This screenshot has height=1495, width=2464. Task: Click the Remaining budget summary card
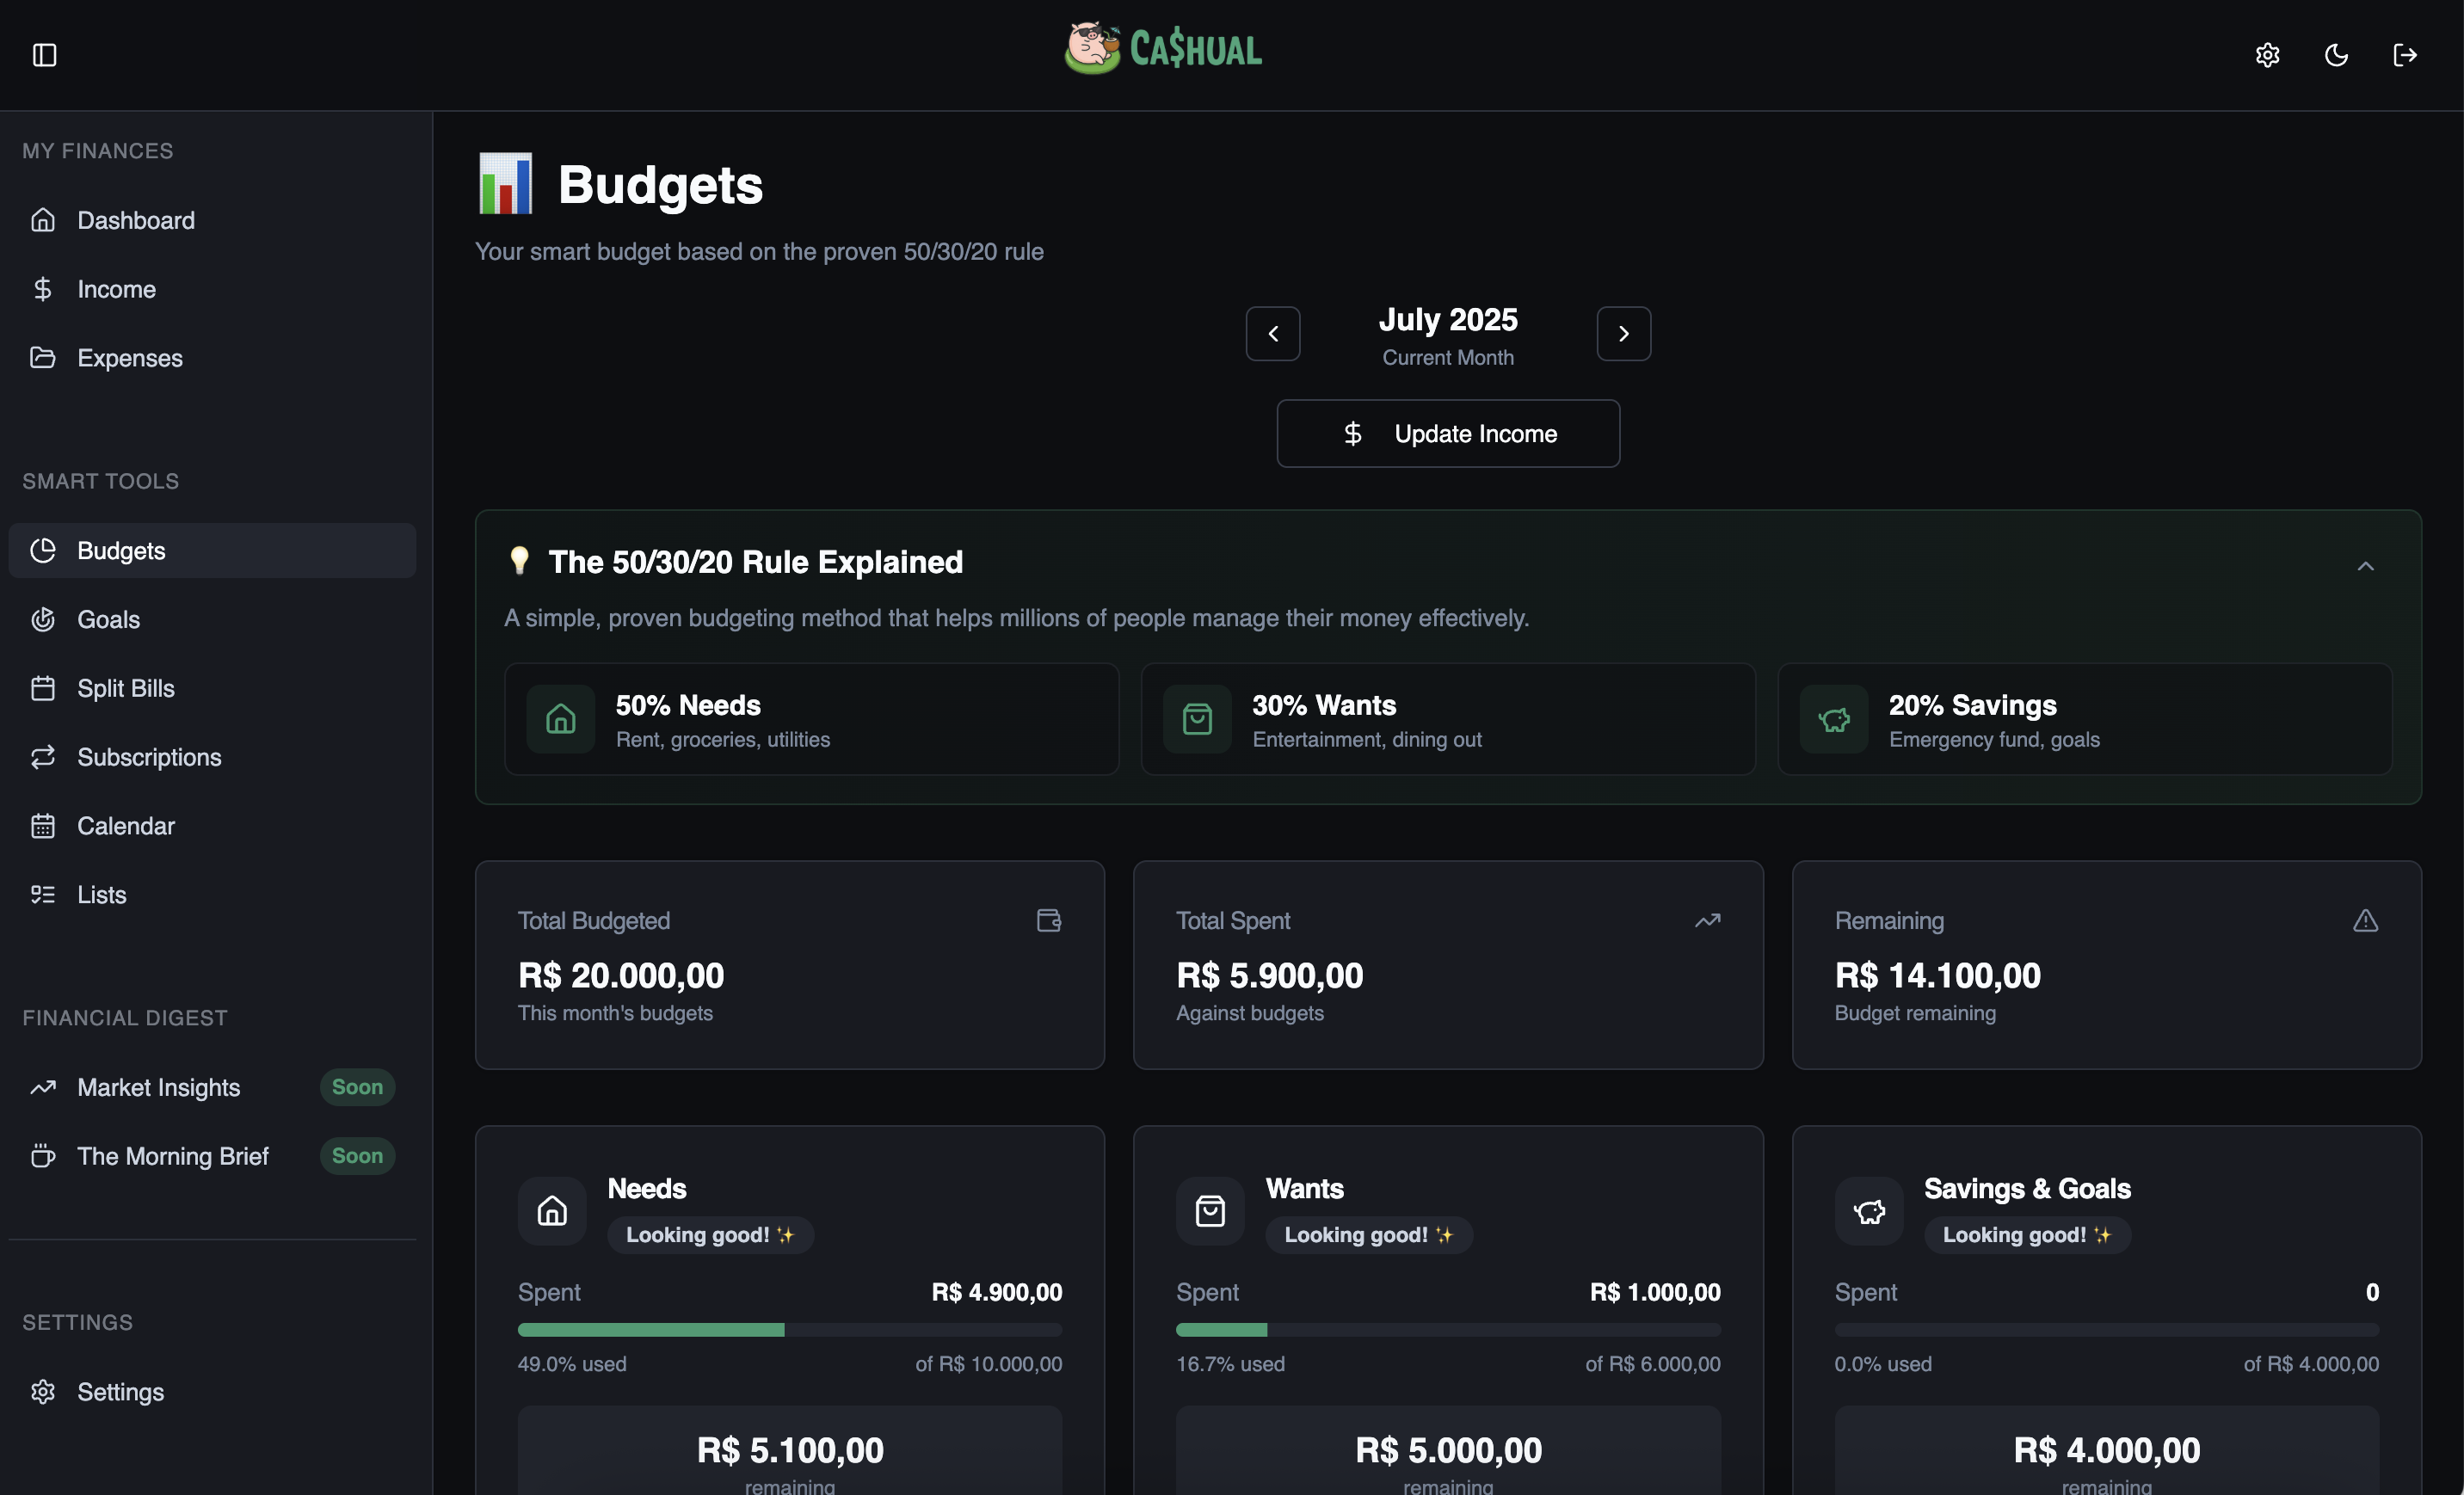click(2106, 965)
